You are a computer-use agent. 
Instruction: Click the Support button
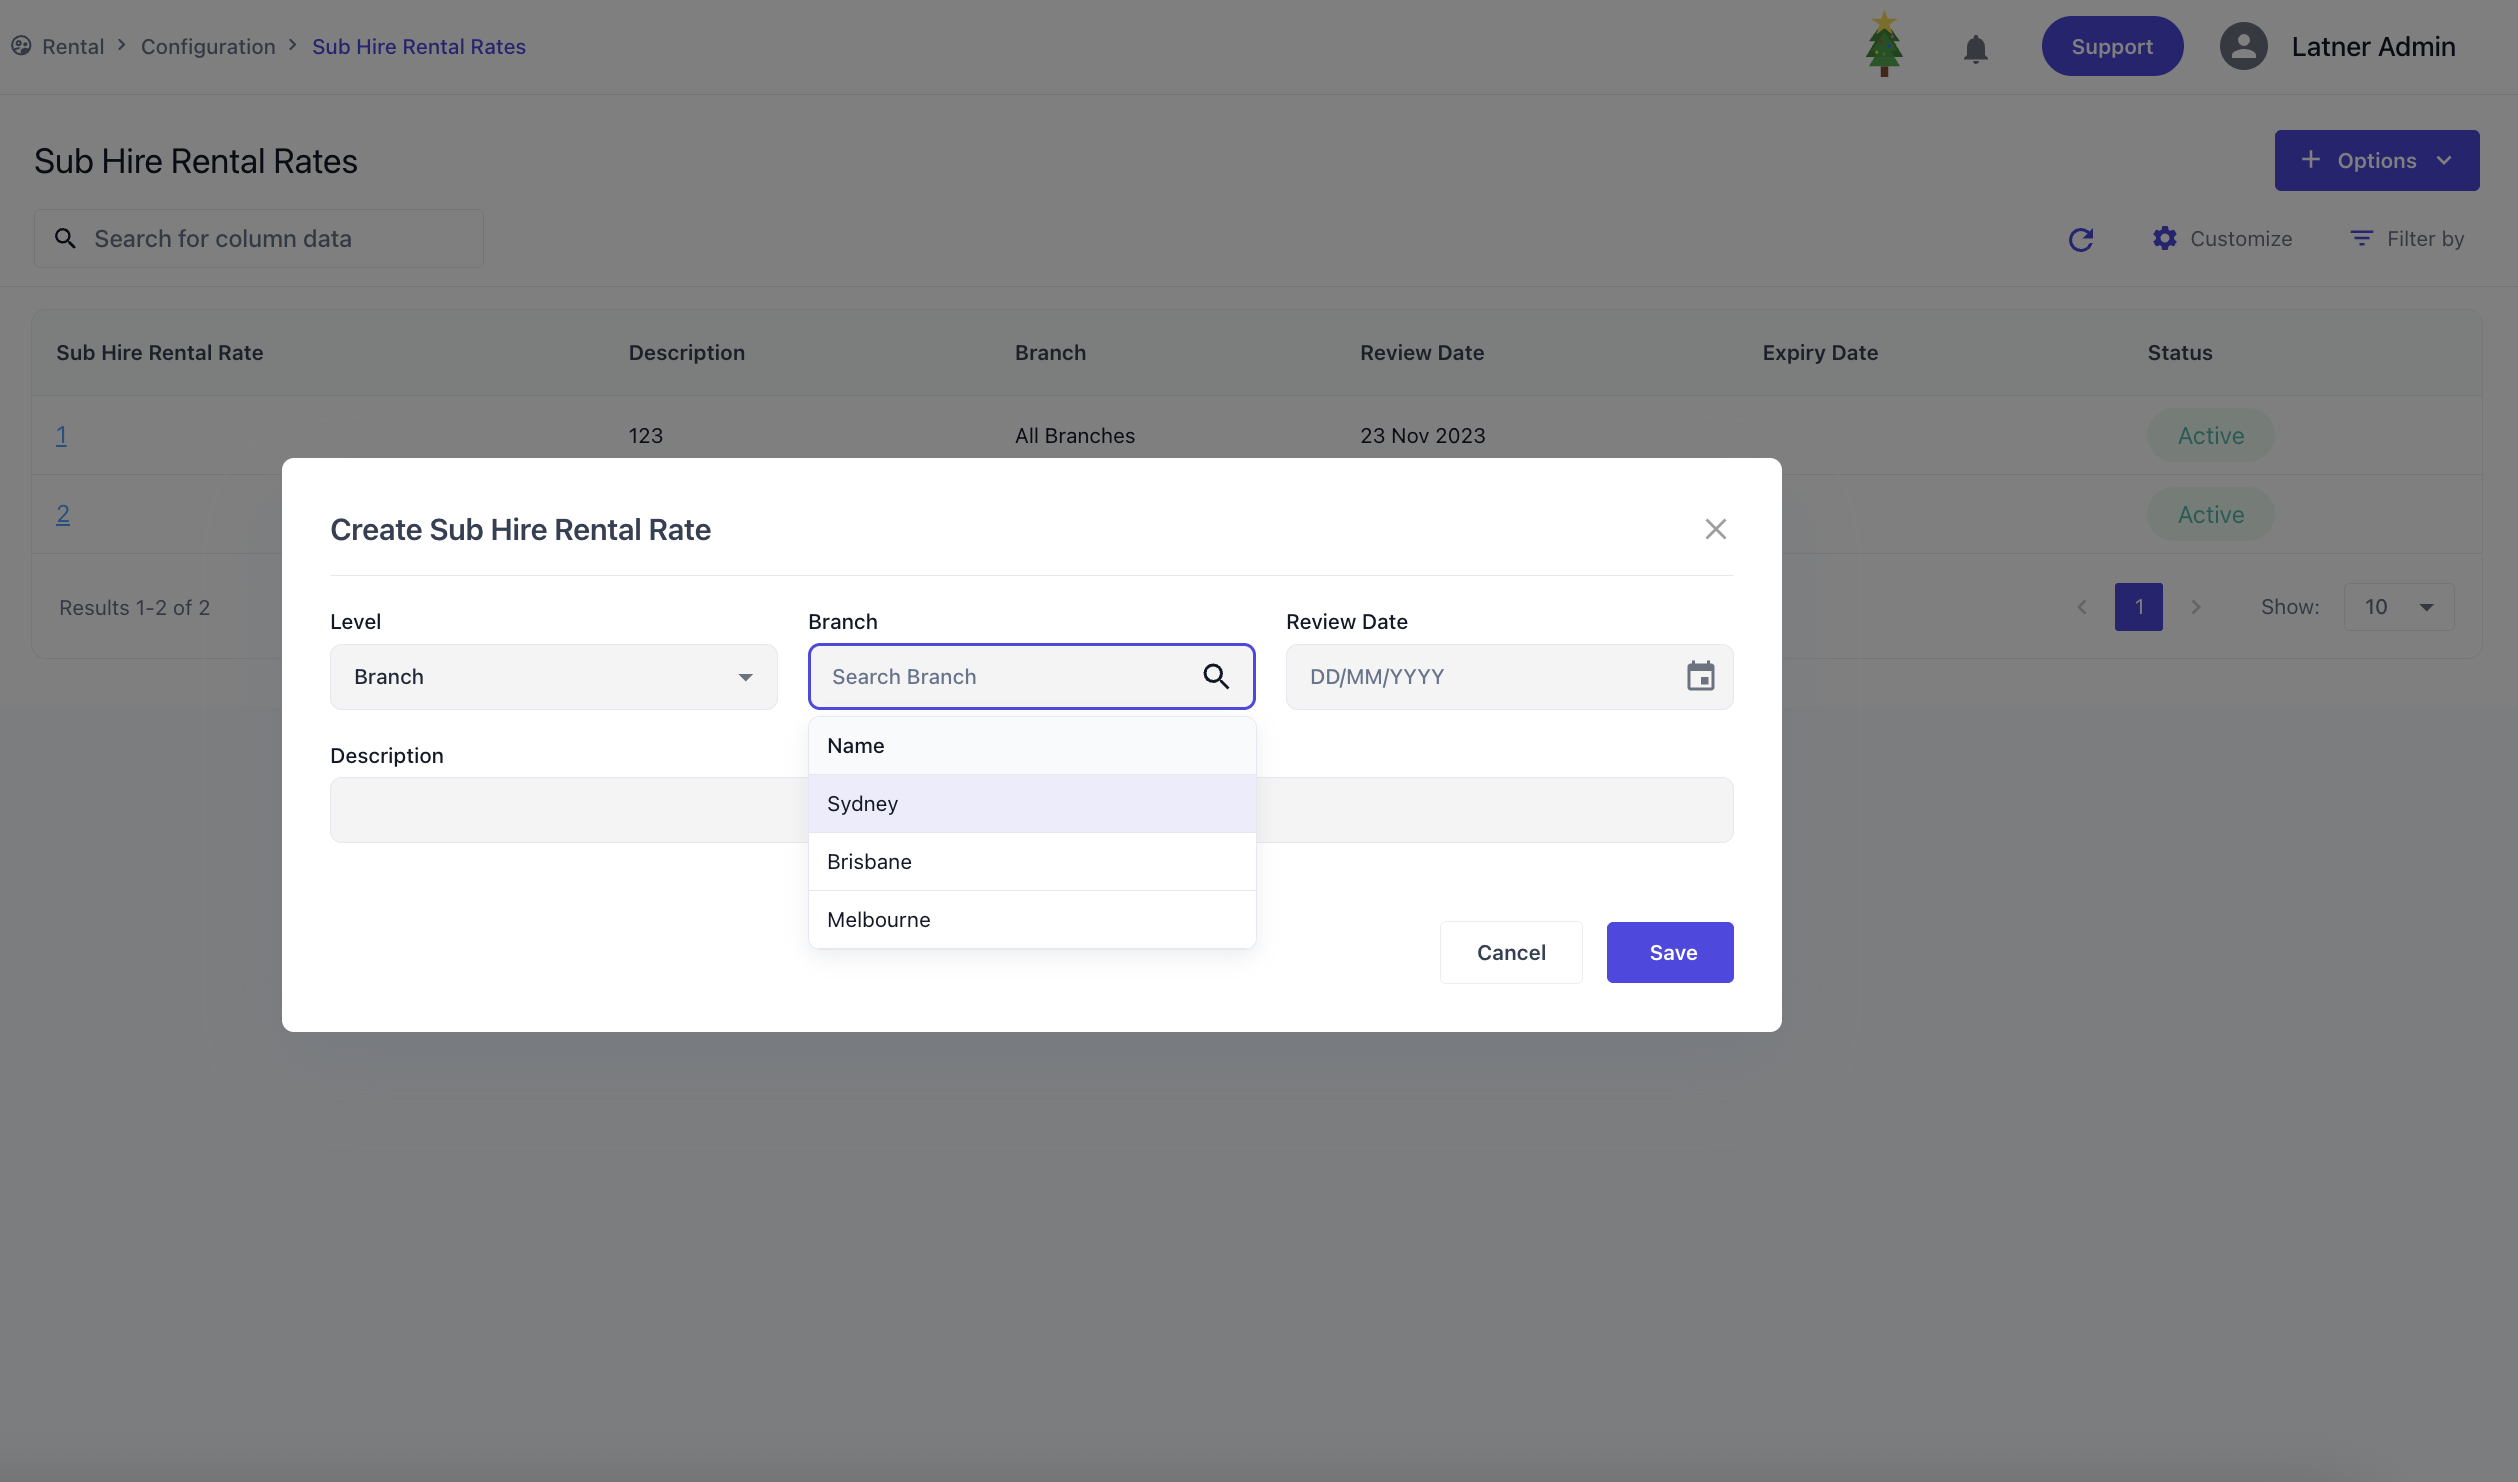(x=2111, y=46)
